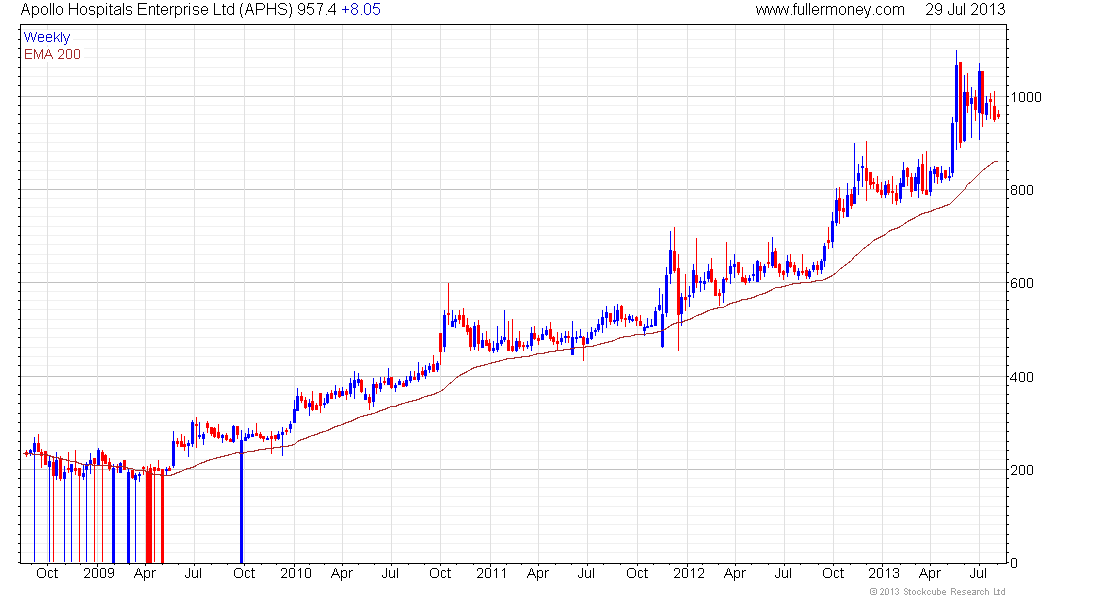The width and height of the screenshot is (1100, 600).
Task: Select the 800 price axis label
Action: pyautogui.click(x=1022, y=190)
